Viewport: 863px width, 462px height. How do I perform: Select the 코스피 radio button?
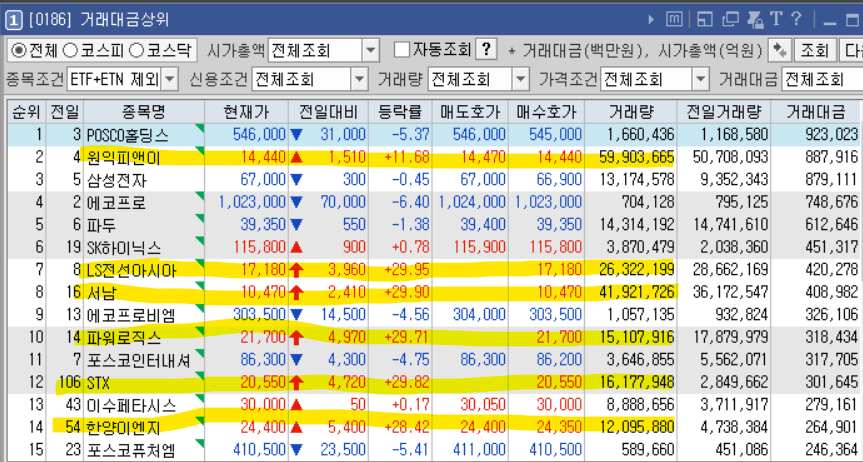point(93,51)
